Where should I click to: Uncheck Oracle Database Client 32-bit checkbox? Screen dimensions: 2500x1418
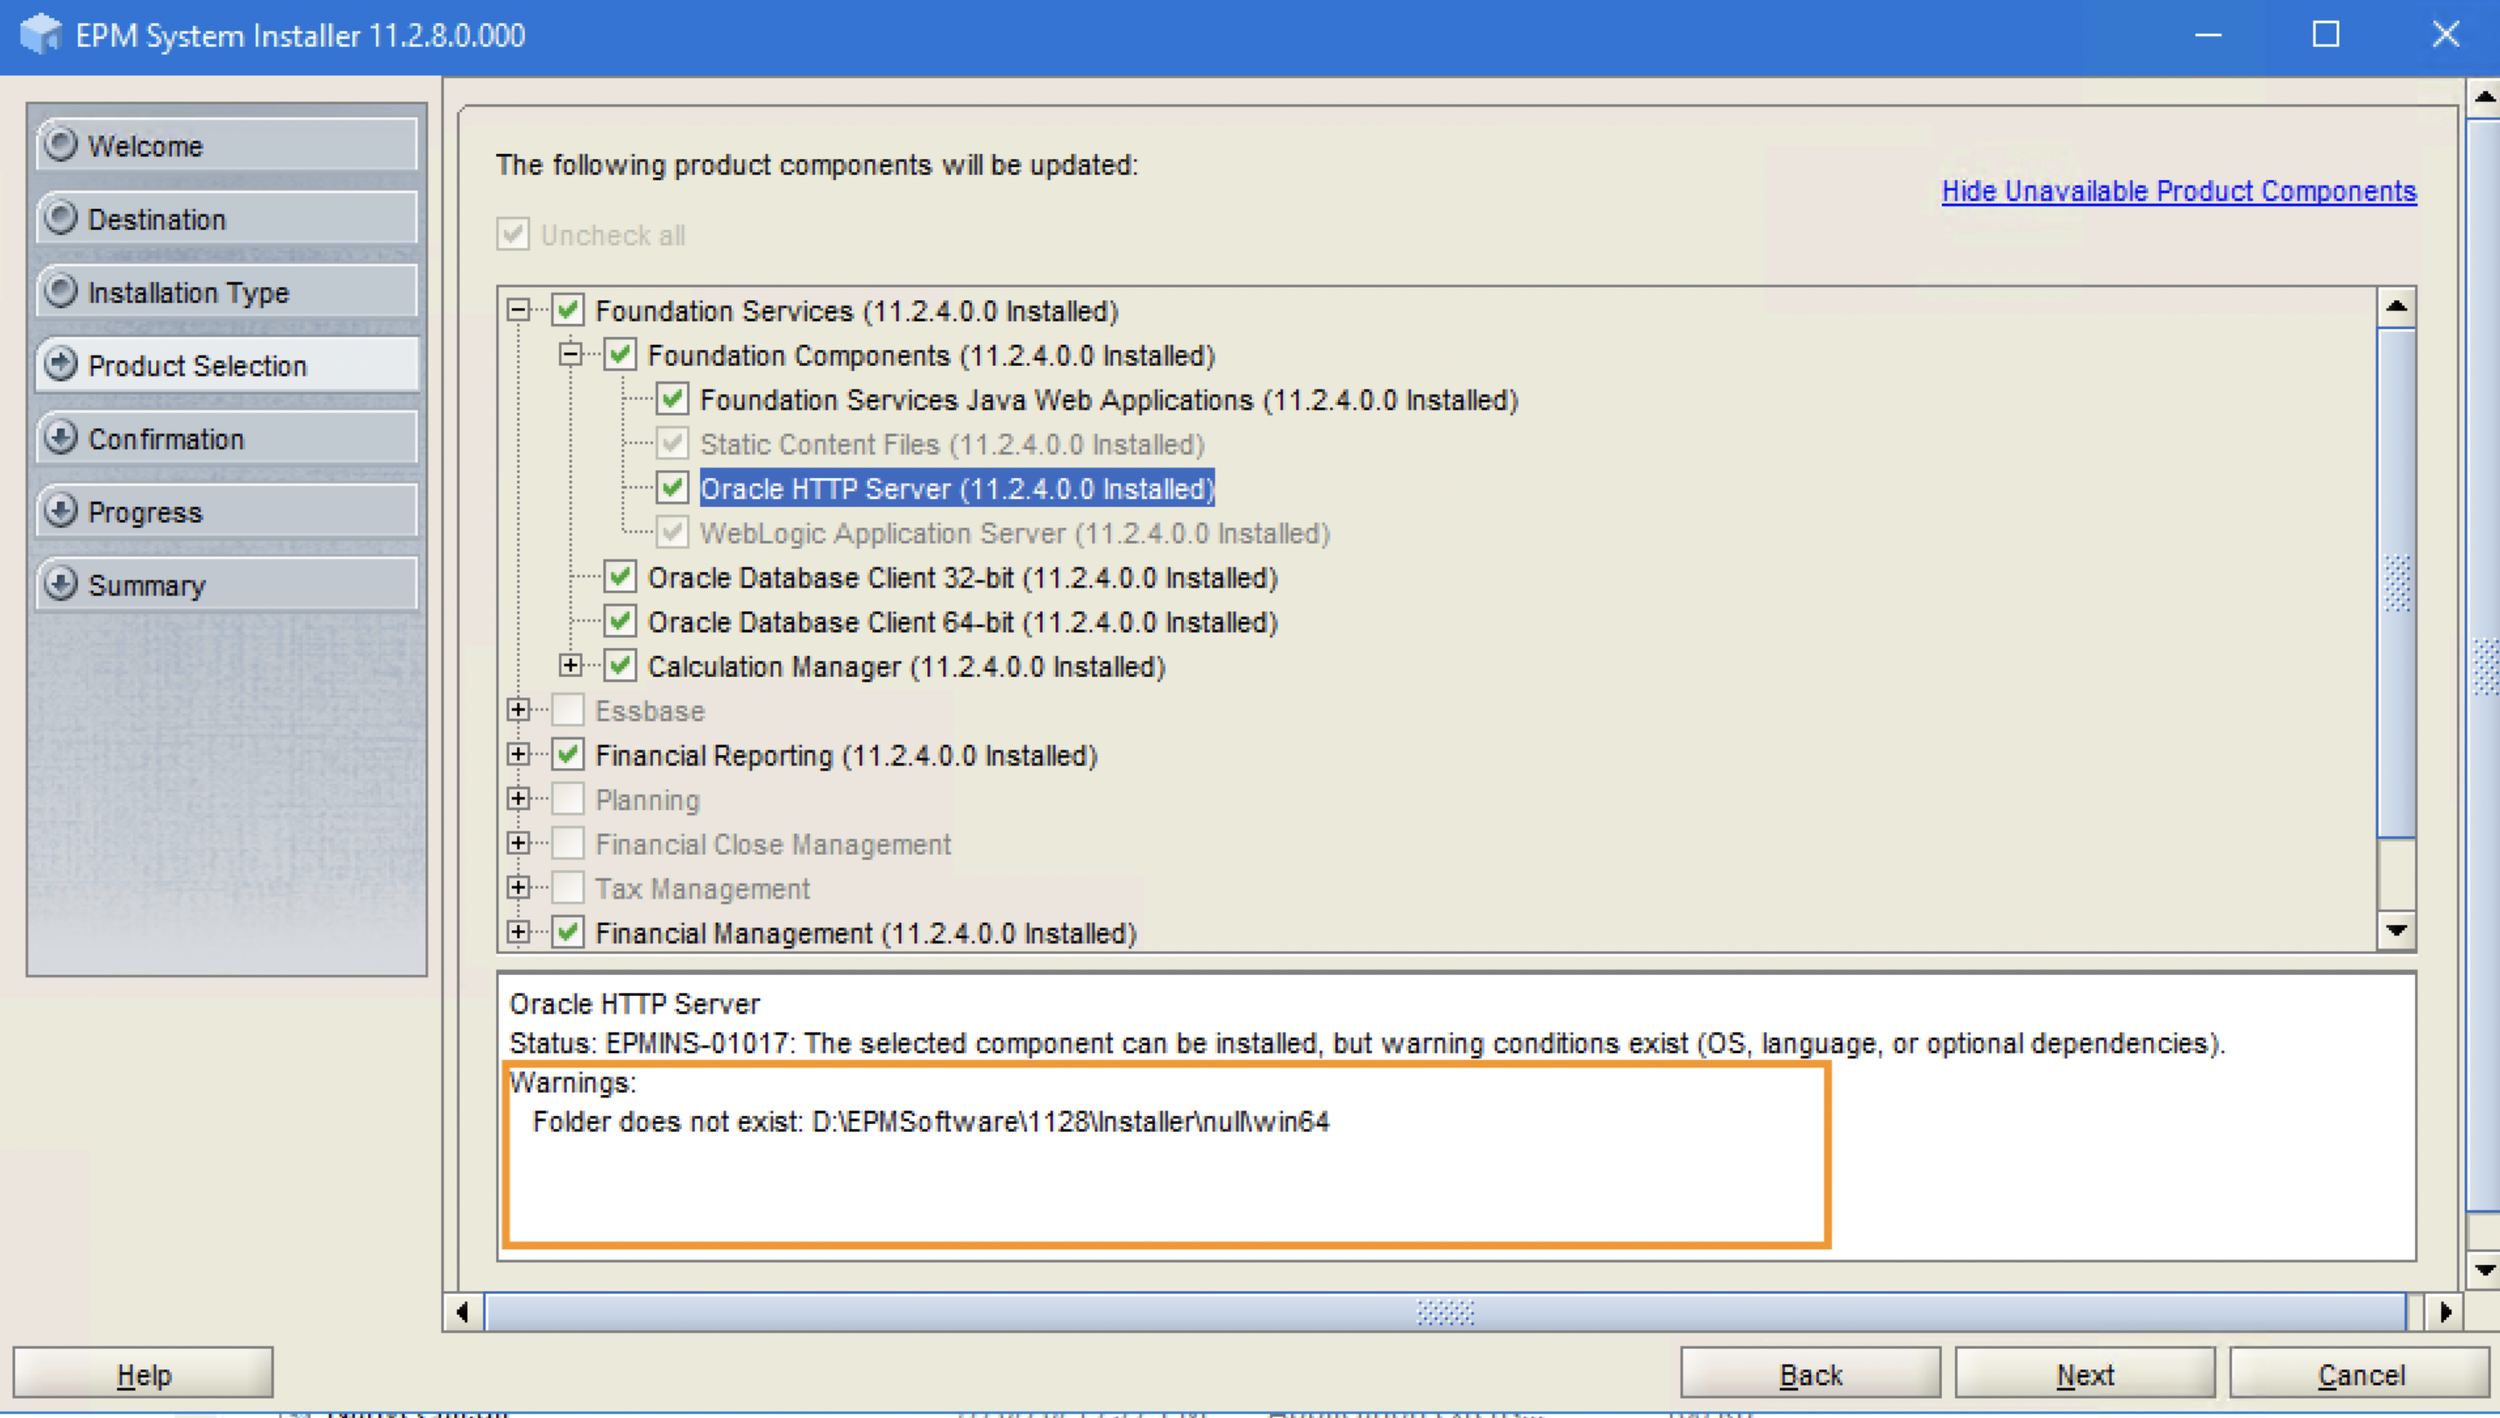click(620, 576)
